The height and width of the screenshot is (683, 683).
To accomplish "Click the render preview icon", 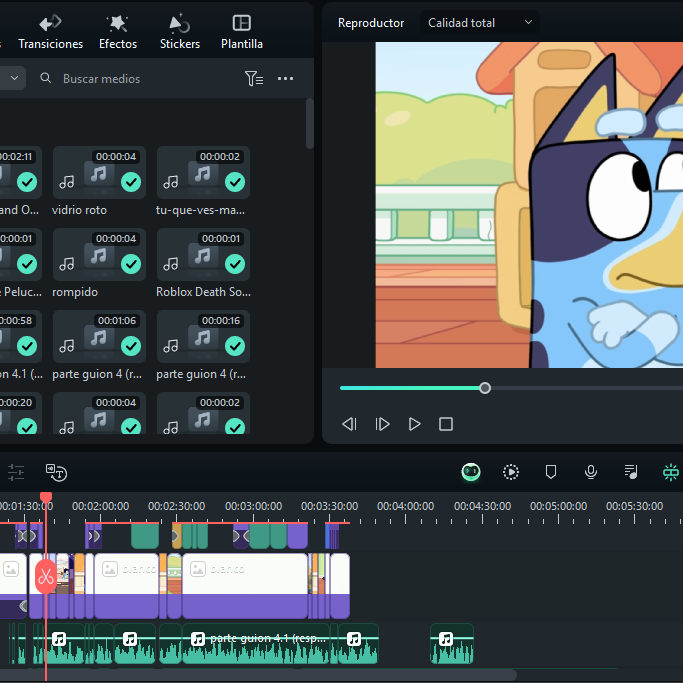I will 511,472.
